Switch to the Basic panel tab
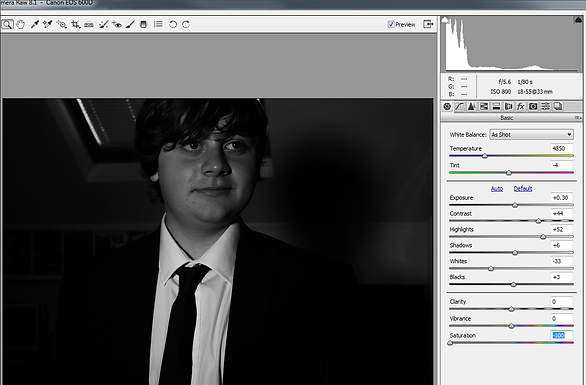 pos(447,107)
